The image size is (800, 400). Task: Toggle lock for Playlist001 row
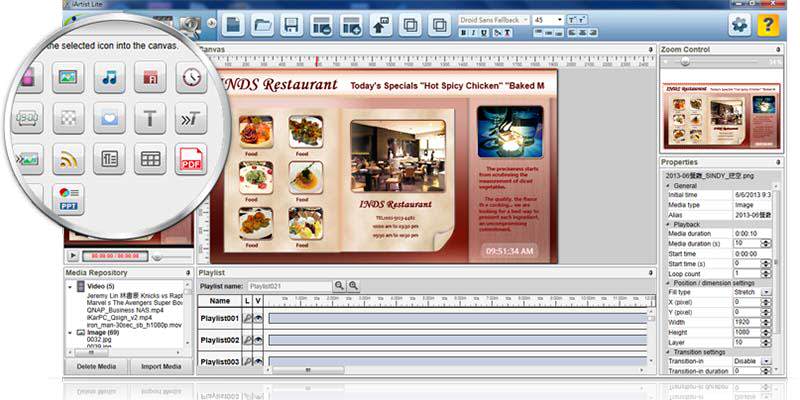pyautogui.click(x=248, y=318)
